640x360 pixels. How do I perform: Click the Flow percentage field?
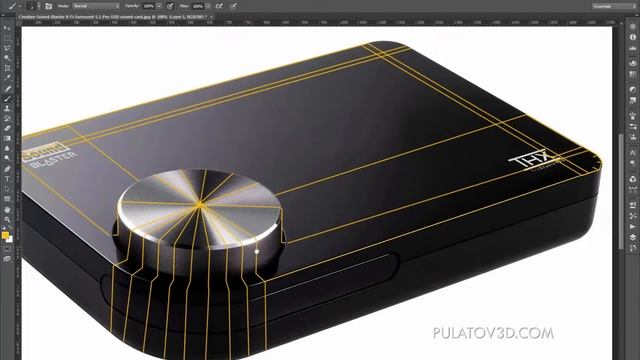[x=198, y=6]
